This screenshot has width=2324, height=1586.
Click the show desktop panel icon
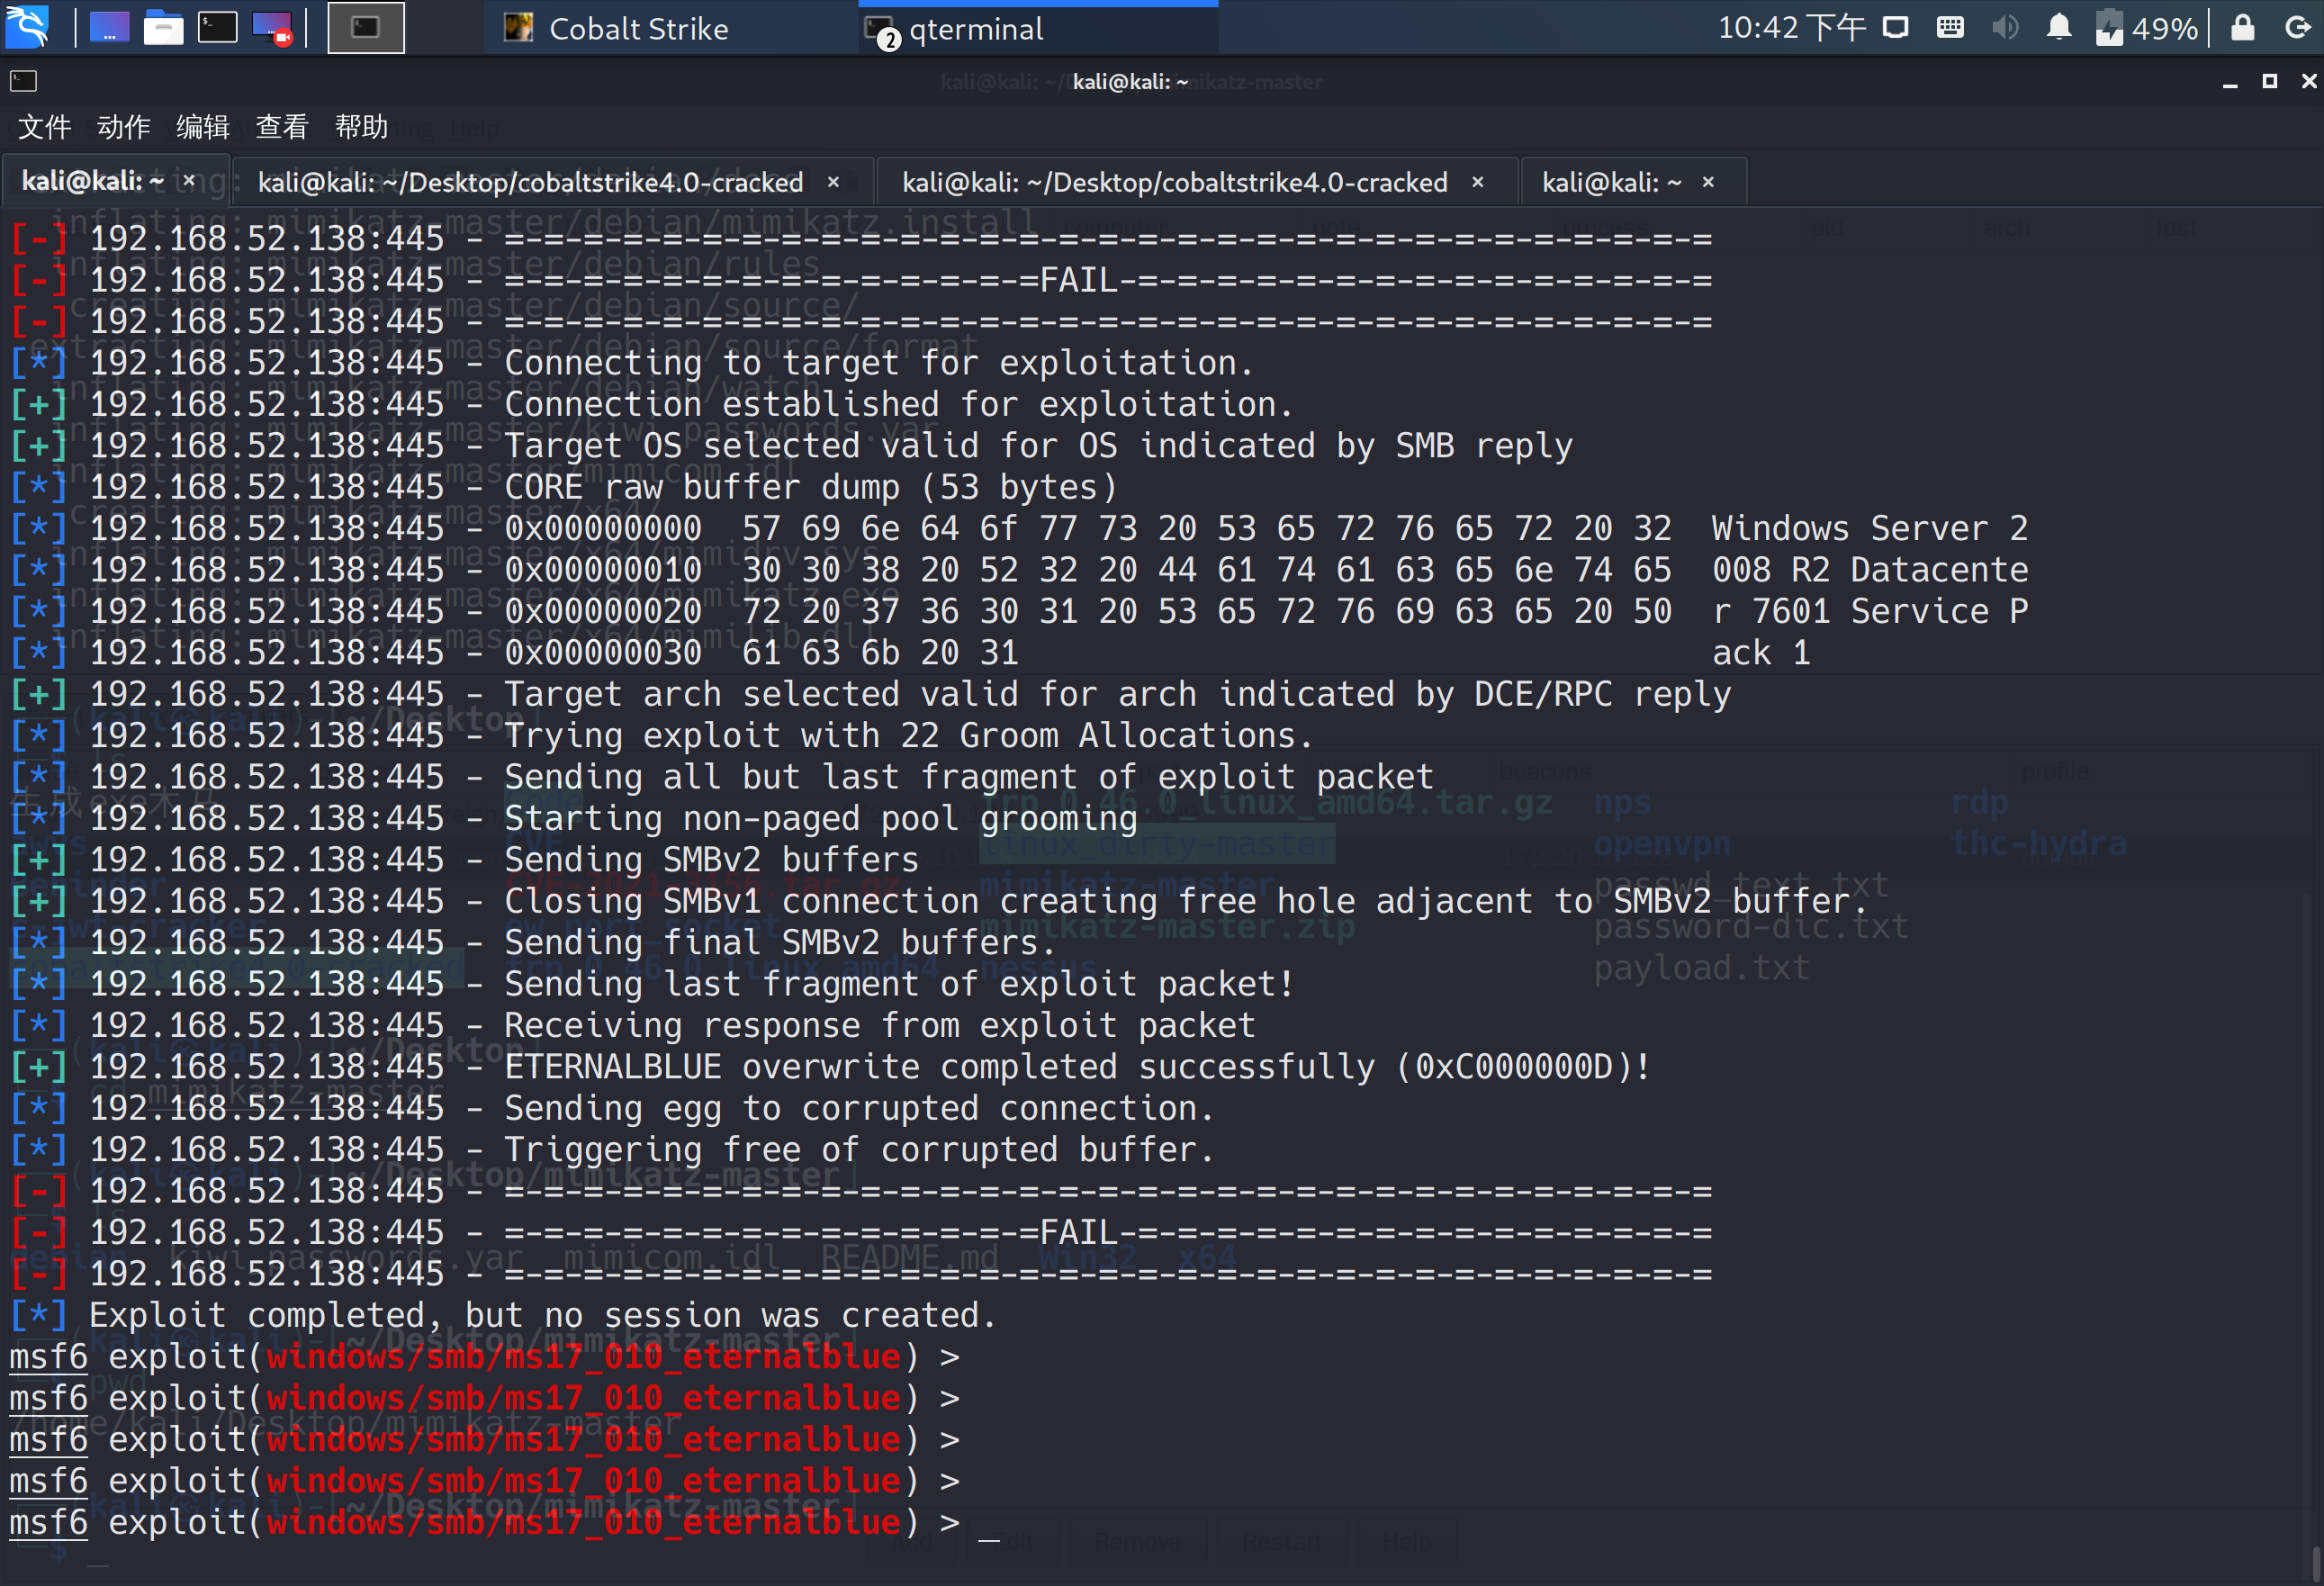point(109,27)
